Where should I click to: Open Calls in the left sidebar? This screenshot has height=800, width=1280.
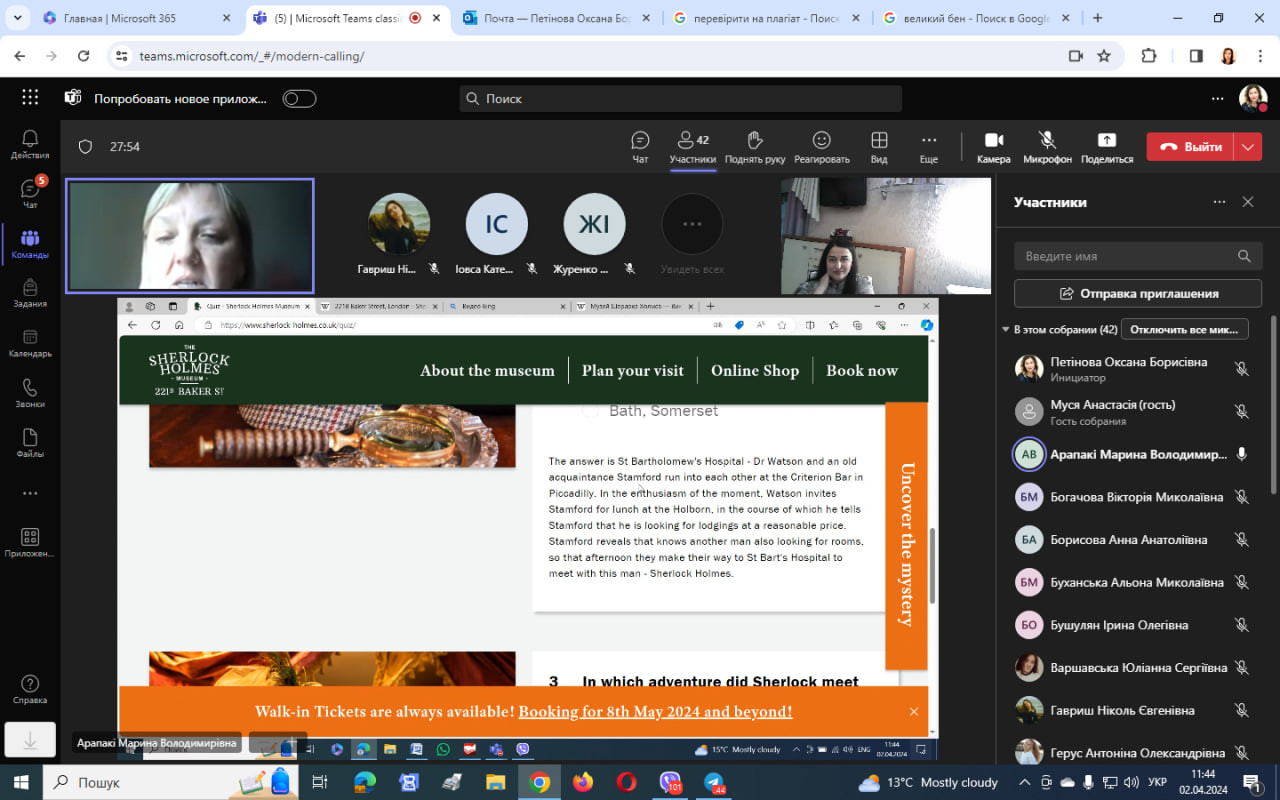[x=30, y=393]
